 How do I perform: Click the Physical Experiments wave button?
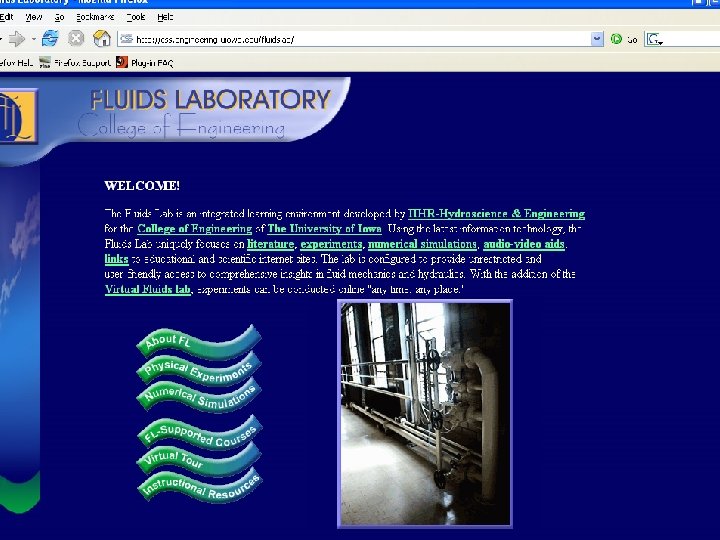(x=198, y=370)
